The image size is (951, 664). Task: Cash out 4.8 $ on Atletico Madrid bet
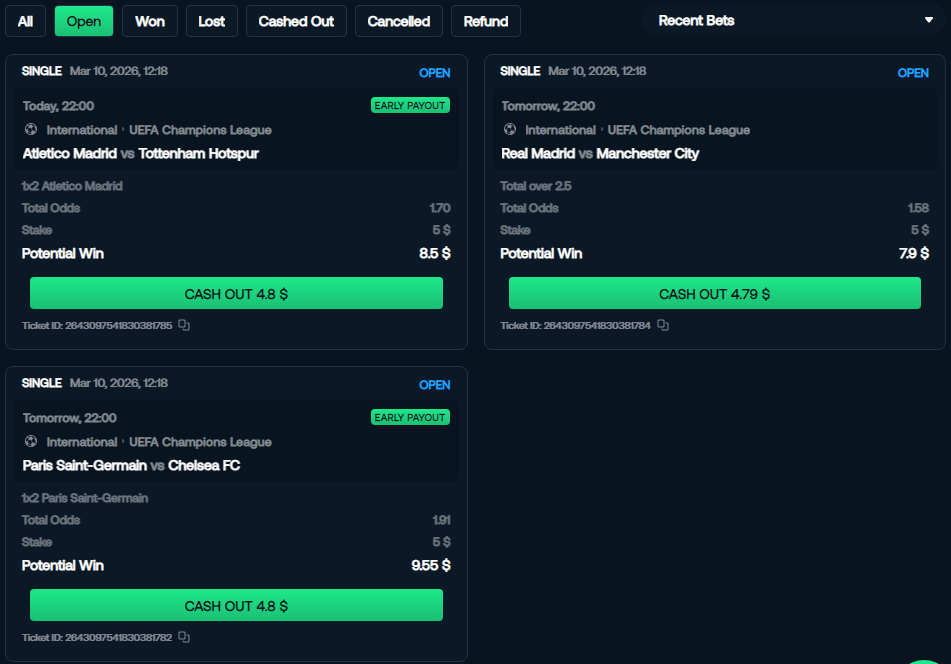(x=237, y=293)
